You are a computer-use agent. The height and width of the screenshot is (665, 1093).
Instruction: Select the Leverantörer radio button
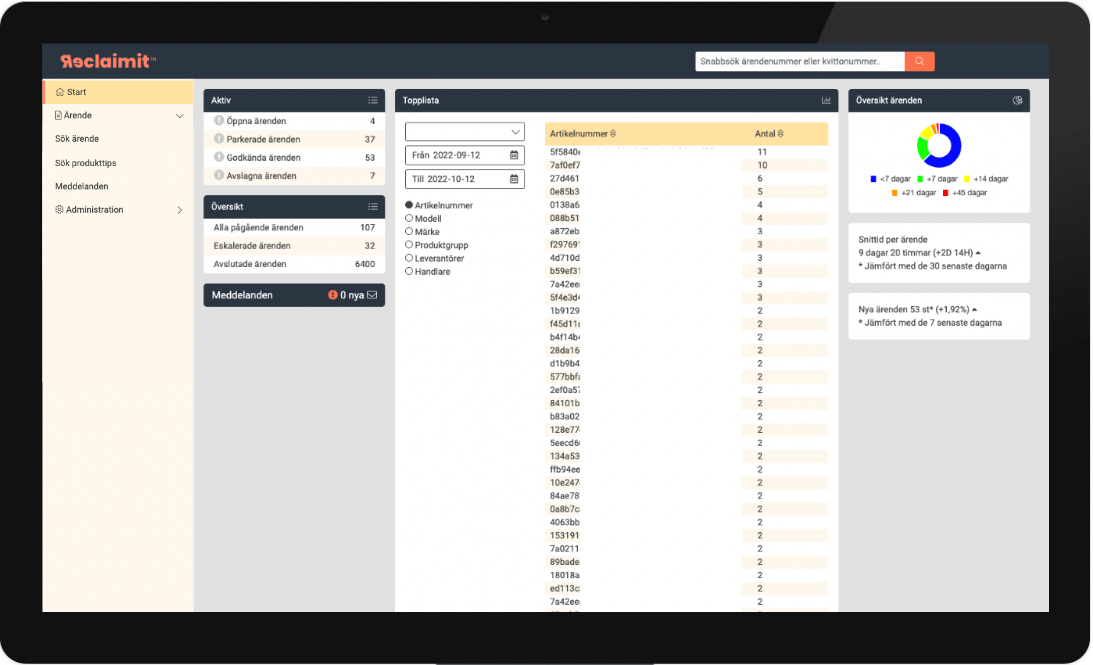[409, 258]
